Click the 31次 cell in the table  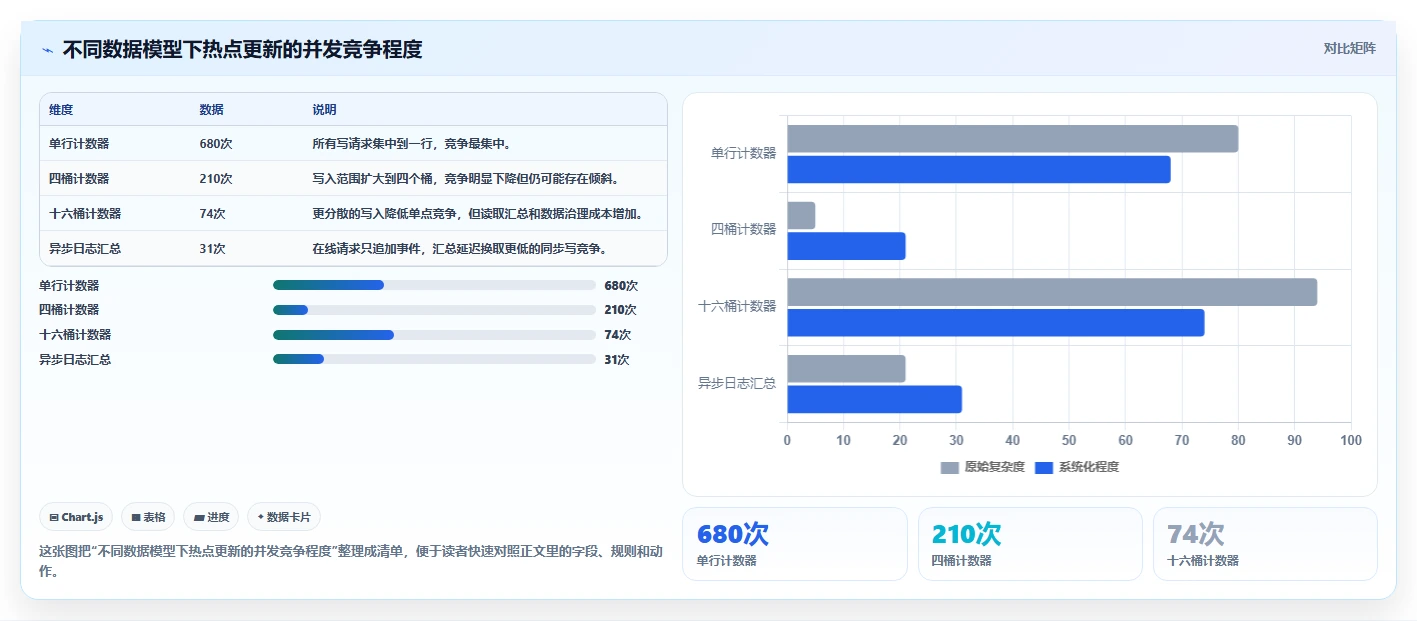click(x=213, y=249)
